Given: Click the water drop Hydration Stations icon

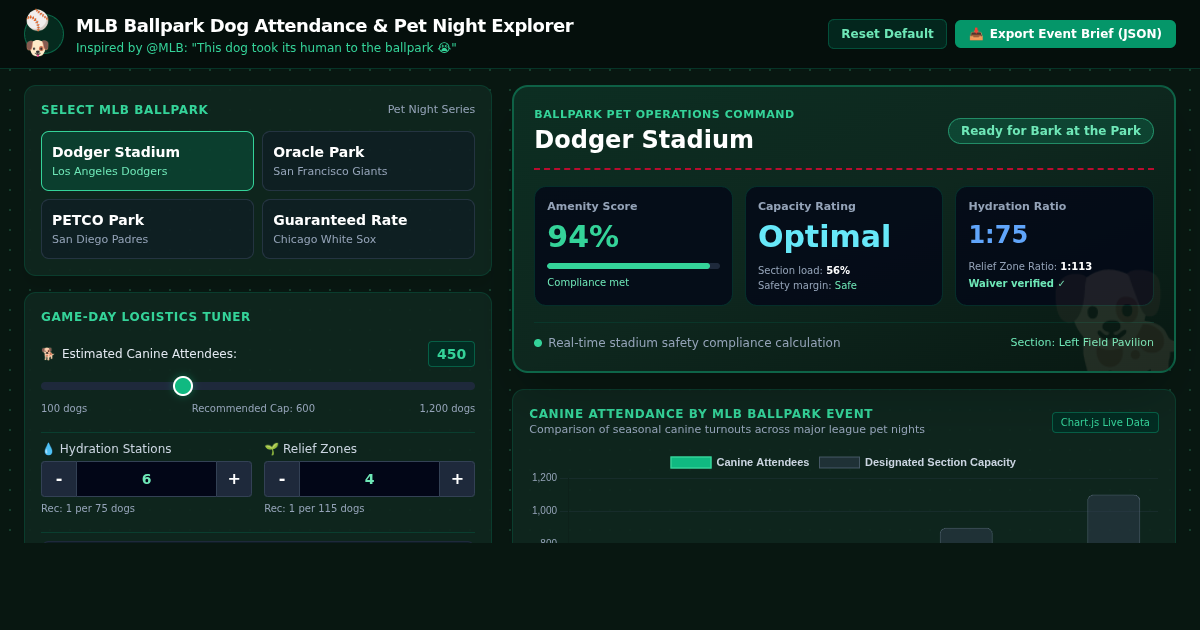Looking at the screenshot, I should [x=48, y=449].
